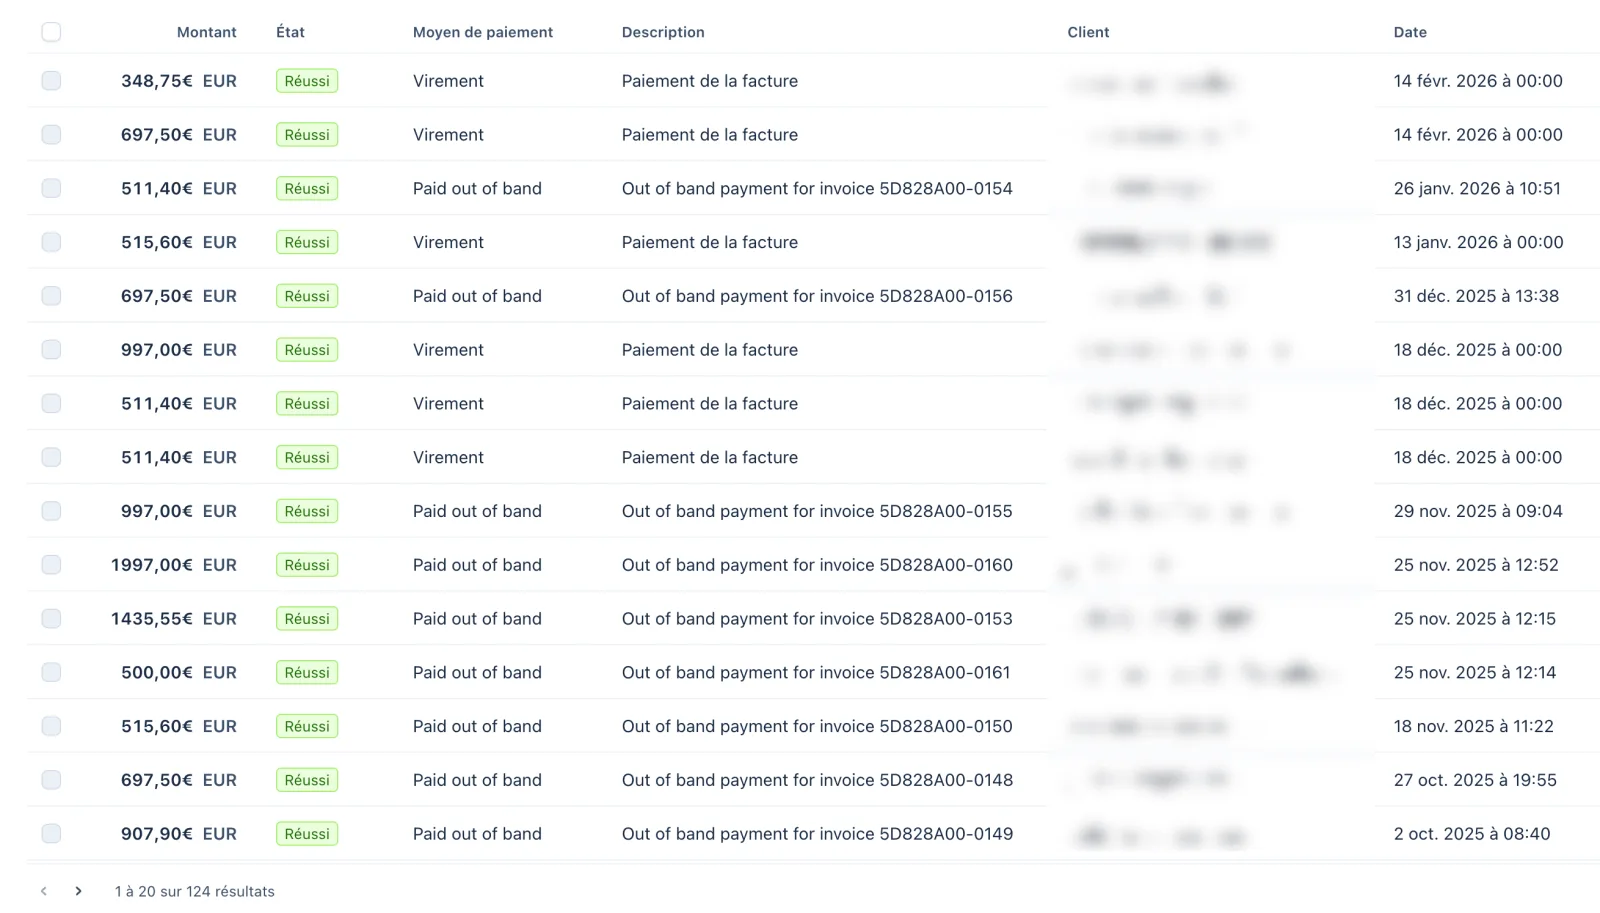
Task: Sort by the Date column header
Action: pyautogui.click(x=1410, y=32)
